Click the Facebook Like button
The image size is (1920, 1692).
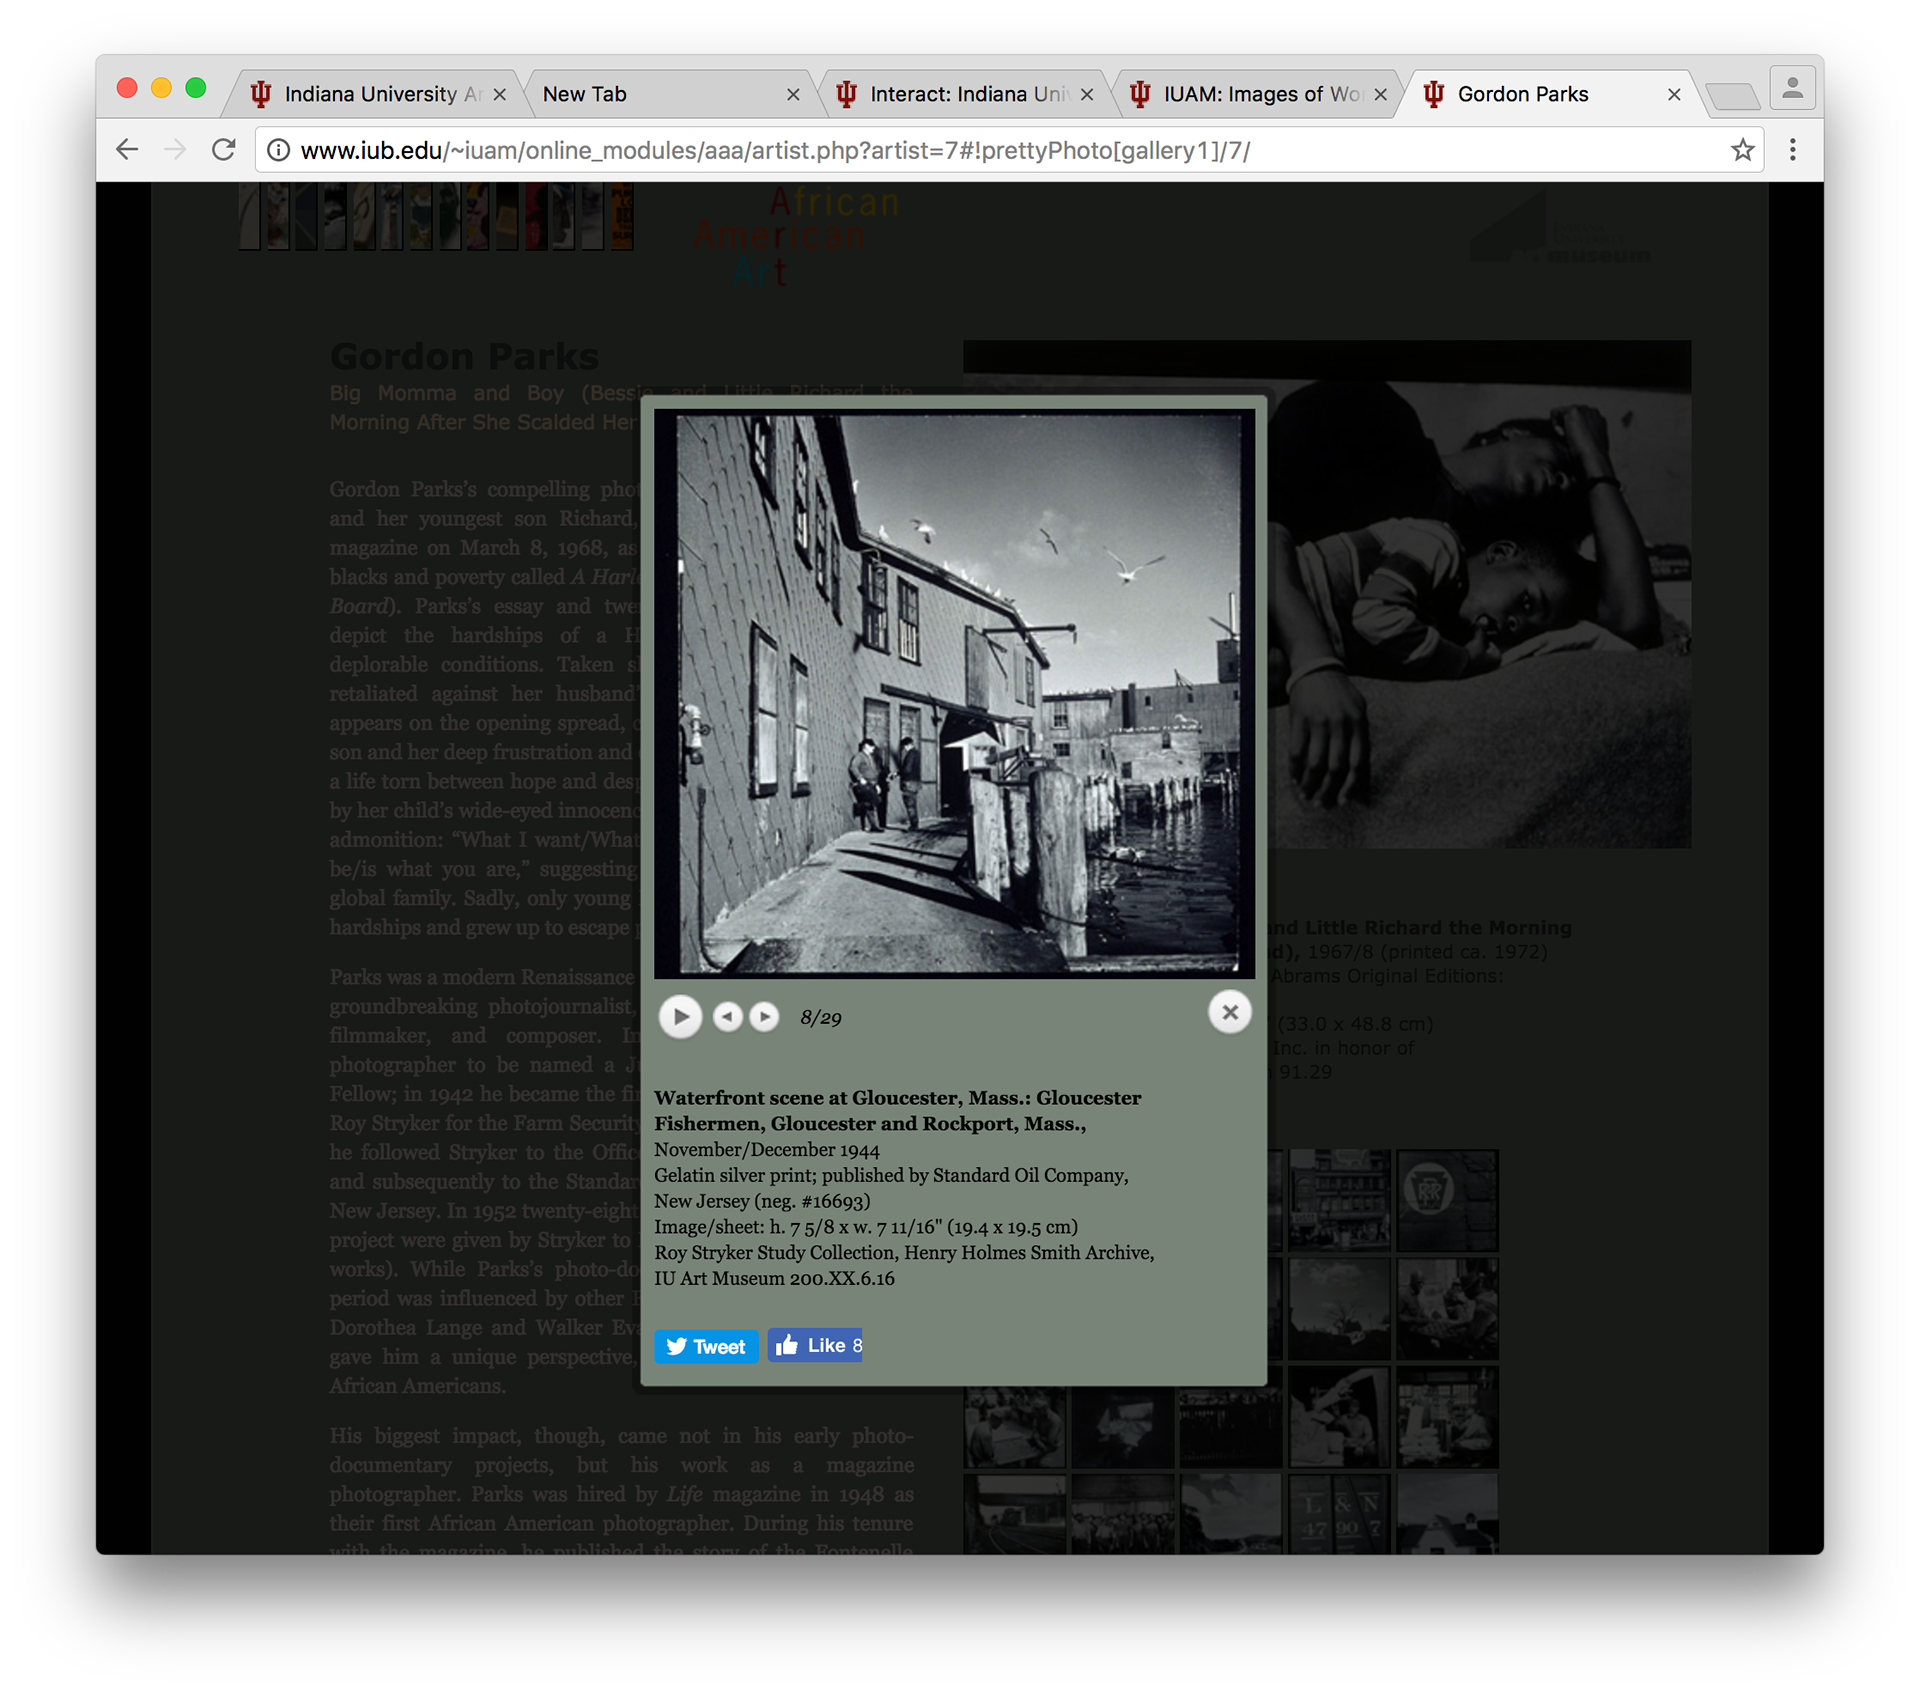(x=815, y=1345)
